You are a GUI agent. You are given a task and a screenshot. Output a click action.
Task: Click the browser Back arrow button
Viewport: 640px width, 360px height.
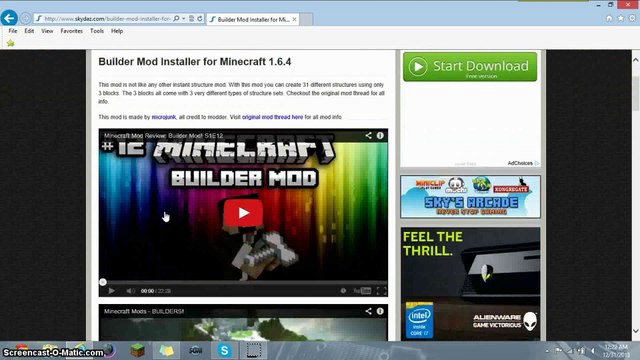click(9, 18)
